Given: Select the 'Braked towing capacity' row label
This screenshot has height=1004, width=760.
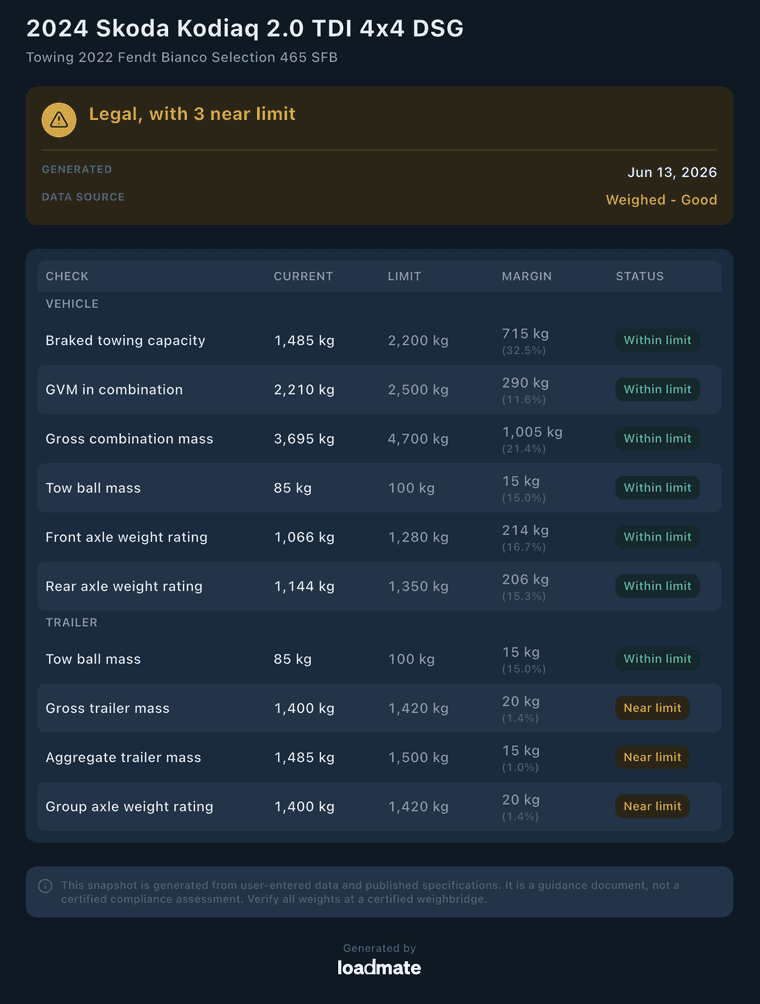Looking at the screenshot, I should point(125,341).
